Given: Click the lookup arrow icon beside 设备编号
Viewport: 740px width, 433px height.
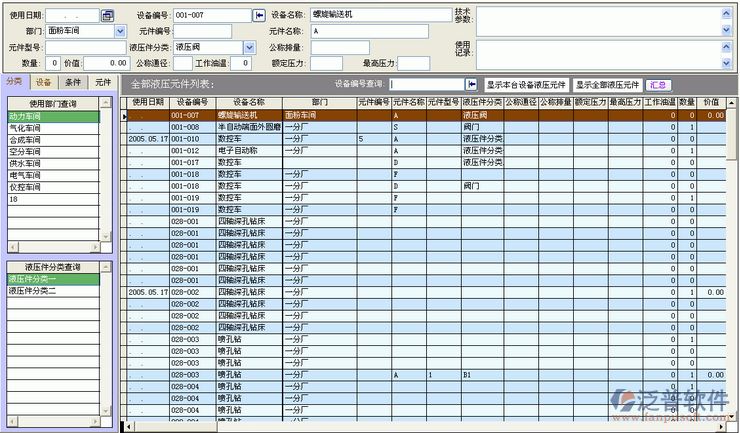Looking at the screenshot, I should pos(259,15).
